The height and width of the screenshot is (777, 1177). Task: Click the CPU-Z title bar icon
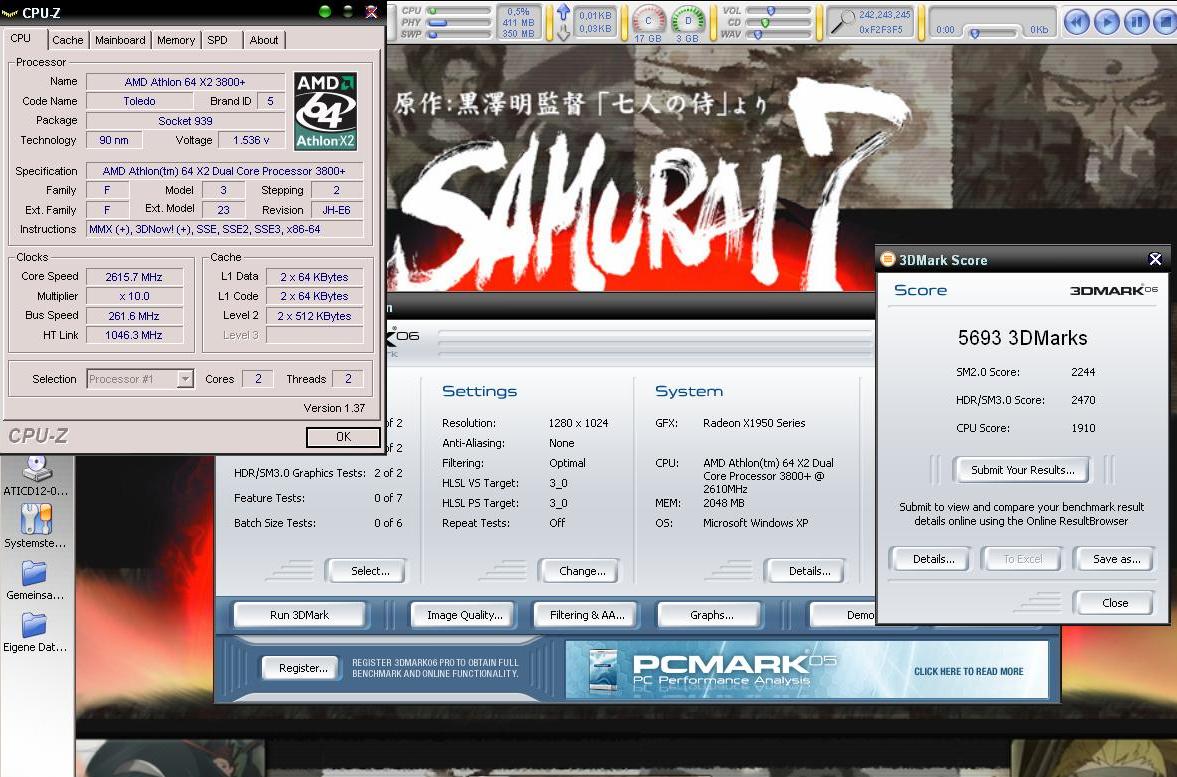pos(10,12)
